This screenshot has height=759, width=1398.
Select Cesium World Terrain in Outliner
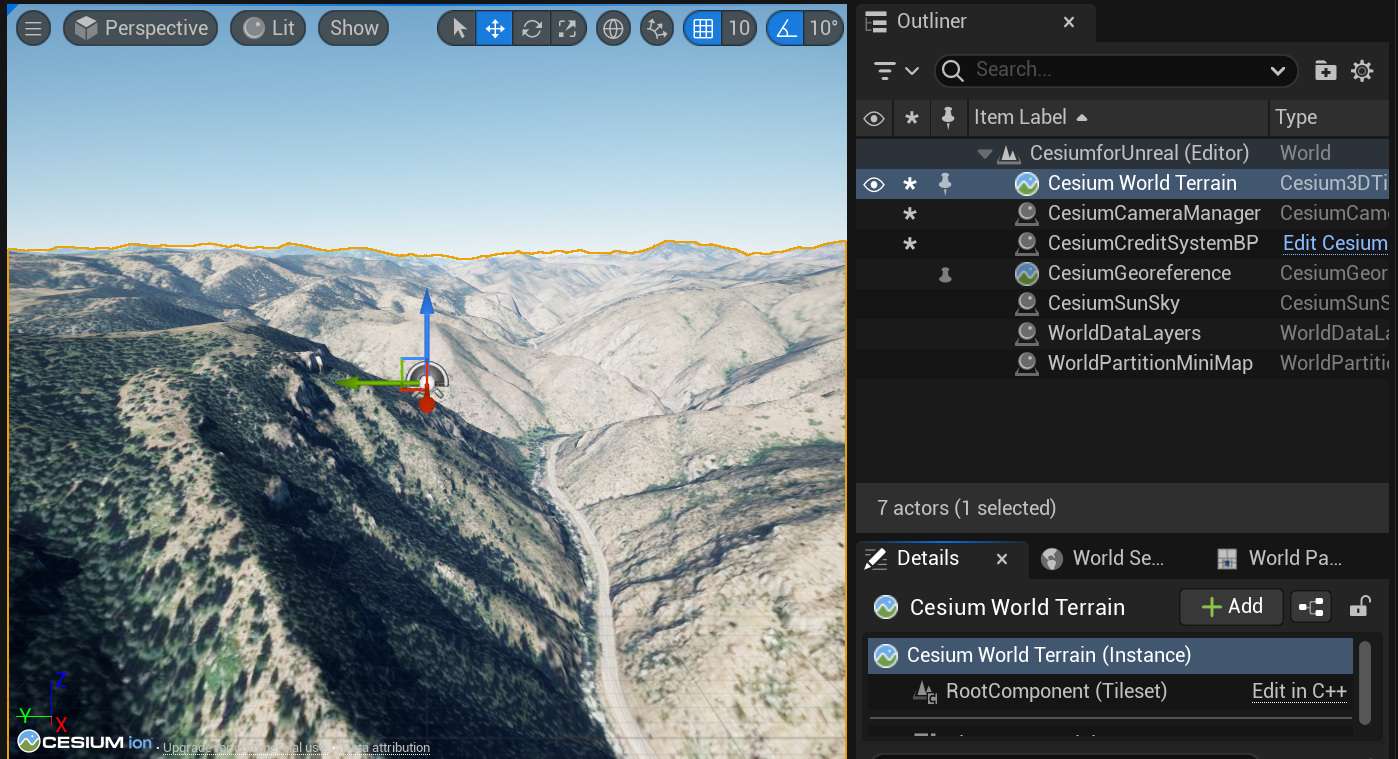point(1142,183)
